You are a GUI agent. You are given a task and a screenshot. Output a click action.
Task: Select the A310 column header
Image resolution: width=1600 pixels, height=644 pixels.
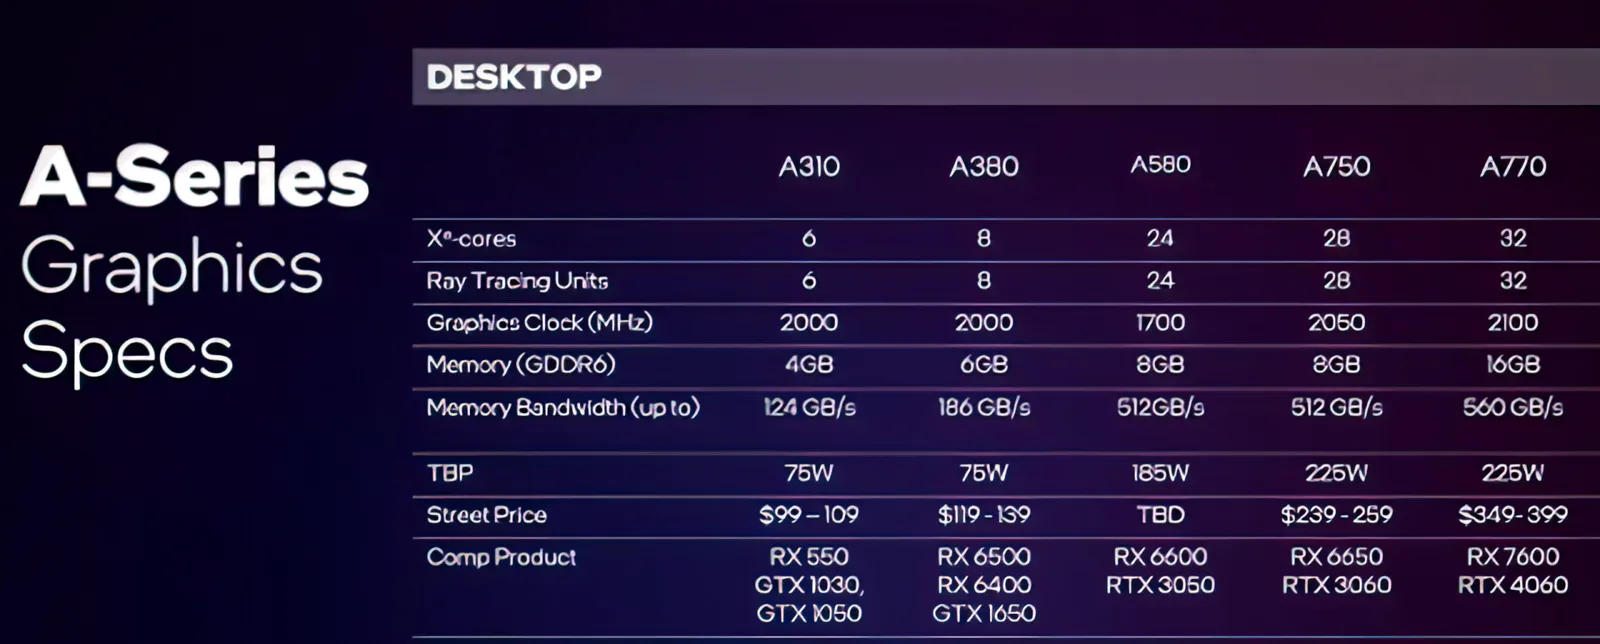point(809,166)
